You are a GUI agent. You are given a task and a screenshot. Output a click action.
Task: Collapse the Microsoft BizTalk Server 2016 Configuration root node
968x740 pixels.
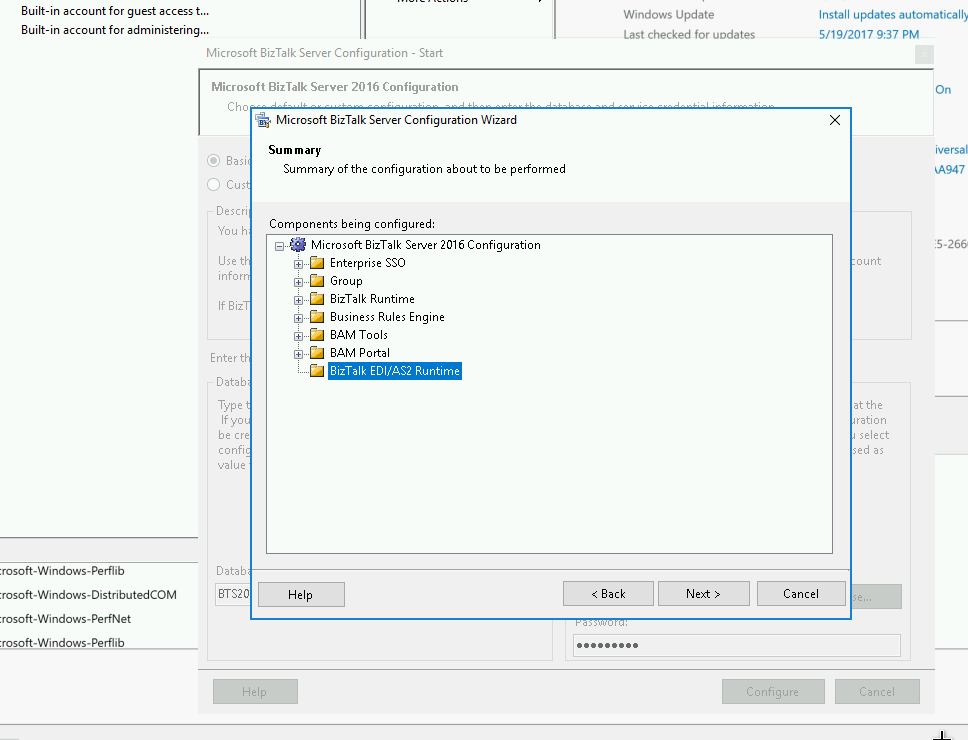pos(280,246)
